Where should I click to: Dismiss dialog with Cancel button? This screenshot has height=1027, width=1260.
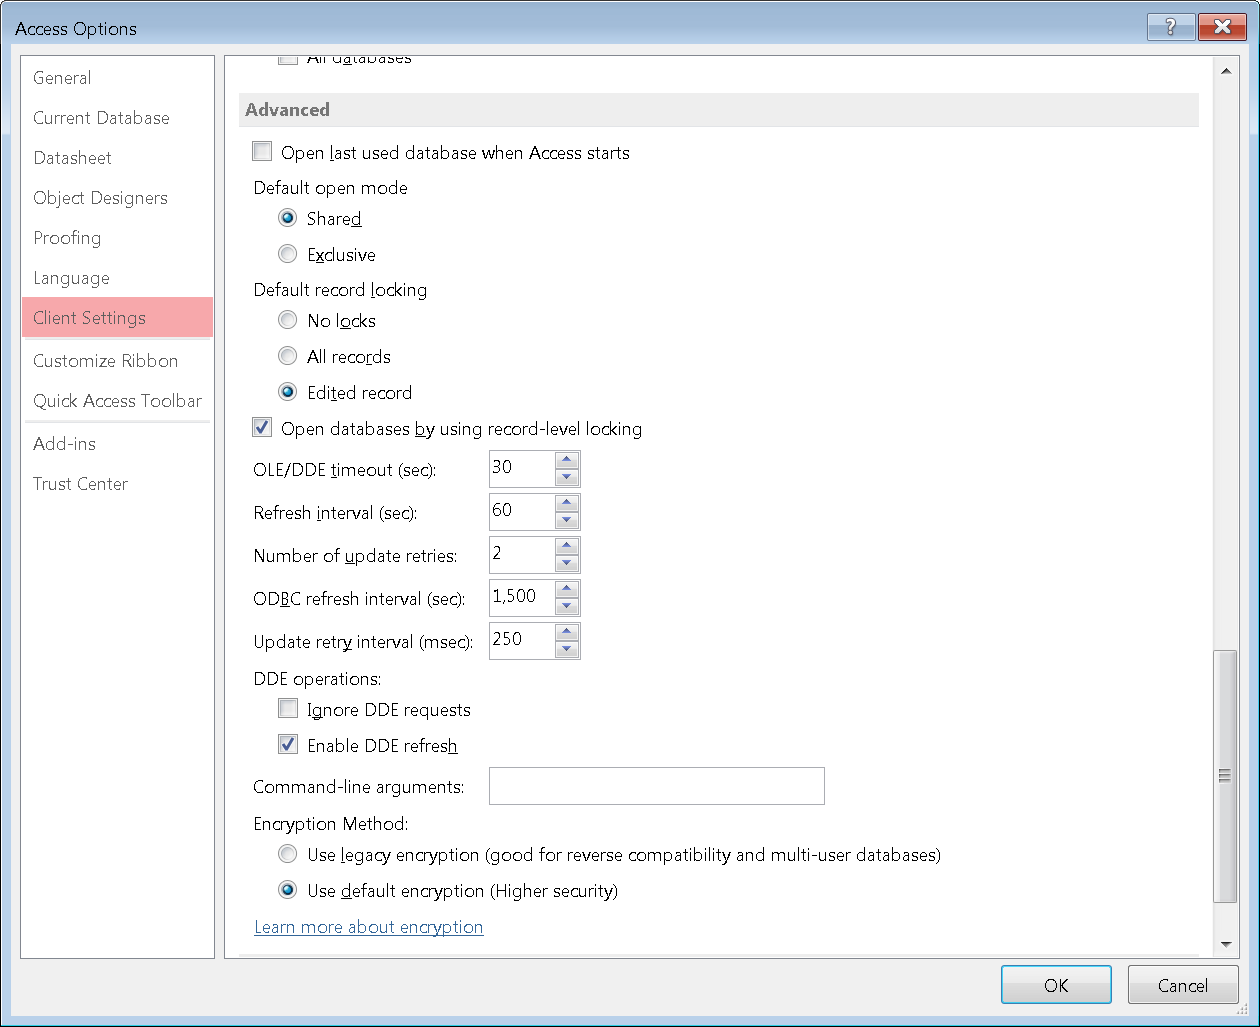(x=1183, y=985)
